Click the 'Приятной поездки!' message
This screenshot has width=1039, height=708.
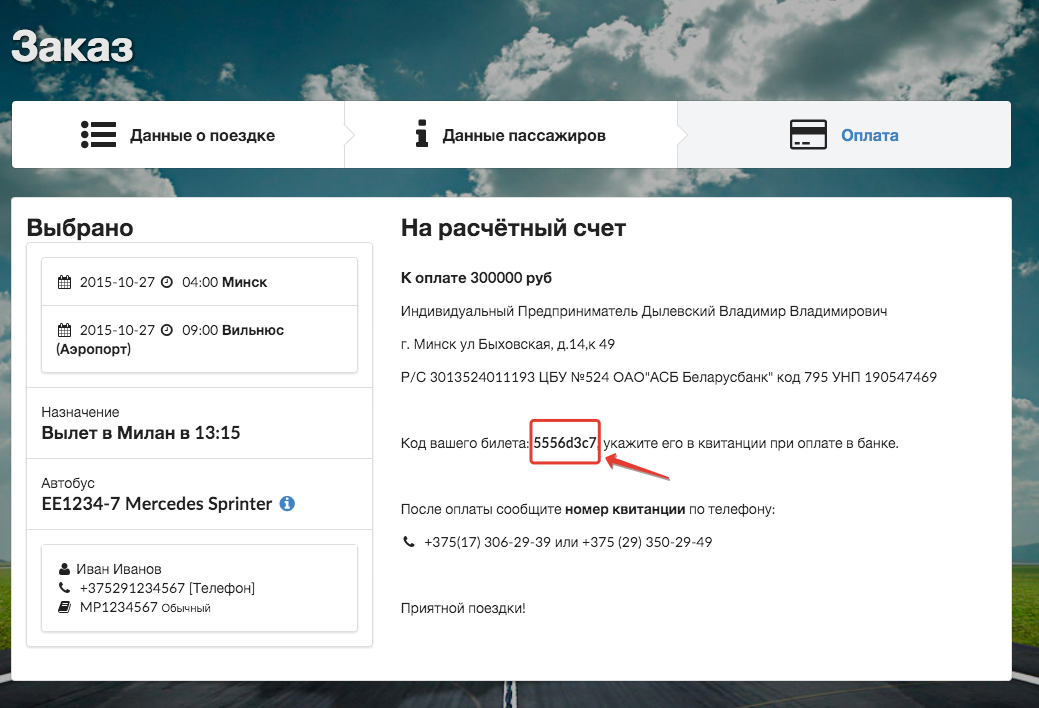[x=463, y=608]
